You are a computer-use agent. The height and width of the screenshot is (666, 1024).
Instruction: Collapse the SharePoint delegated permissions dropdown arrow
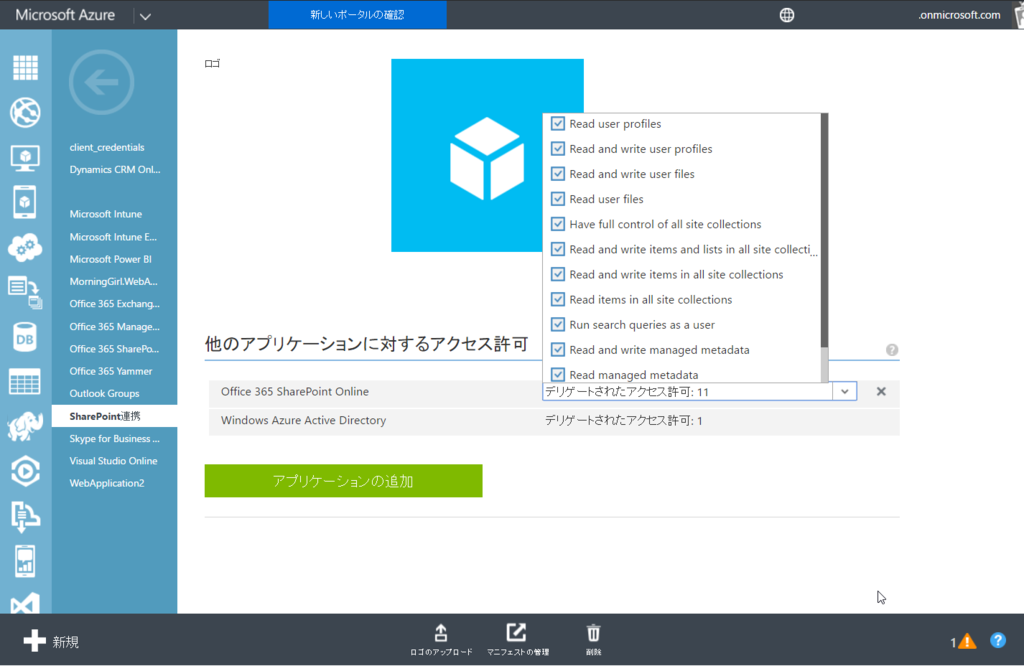click(x=844, y=391)
